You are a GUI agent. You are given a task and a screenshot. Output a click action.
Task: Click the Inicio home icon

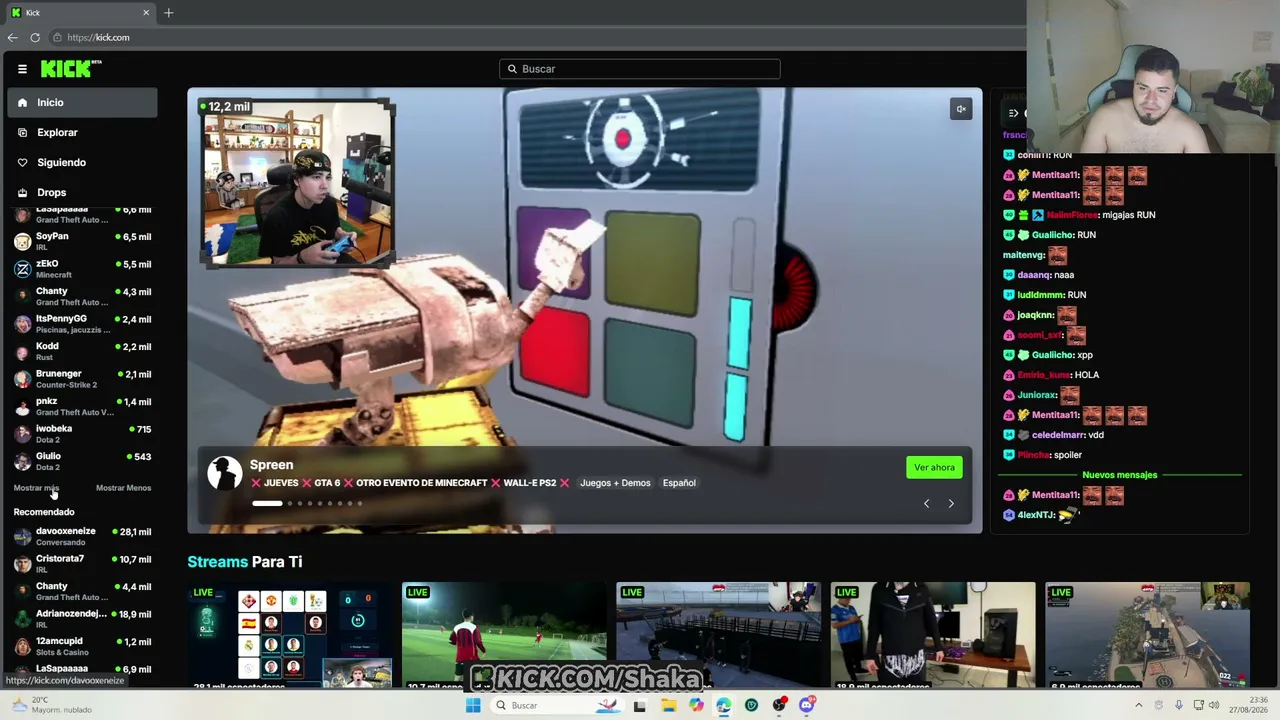pos(22,103)
